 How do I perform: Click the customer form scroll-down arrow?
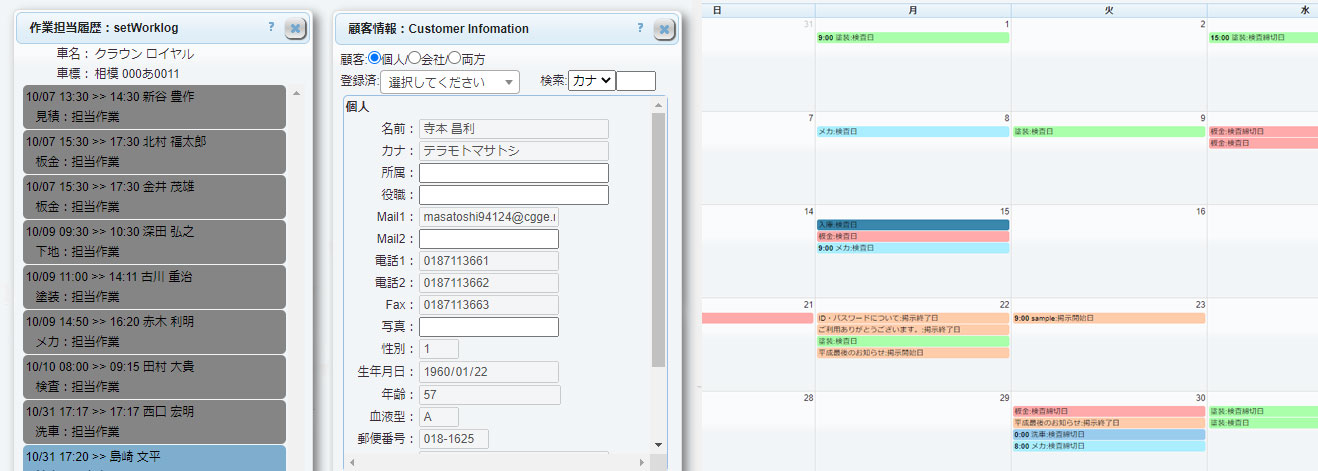pos(658,444)
